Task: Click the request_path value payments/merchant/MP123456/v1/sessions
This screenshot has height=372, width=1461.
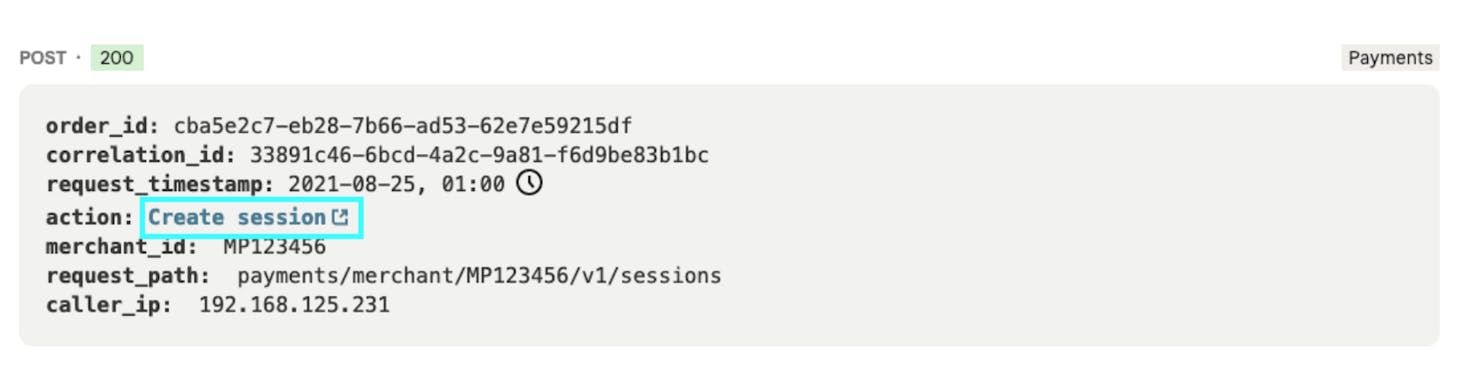Action: point(479,275)
